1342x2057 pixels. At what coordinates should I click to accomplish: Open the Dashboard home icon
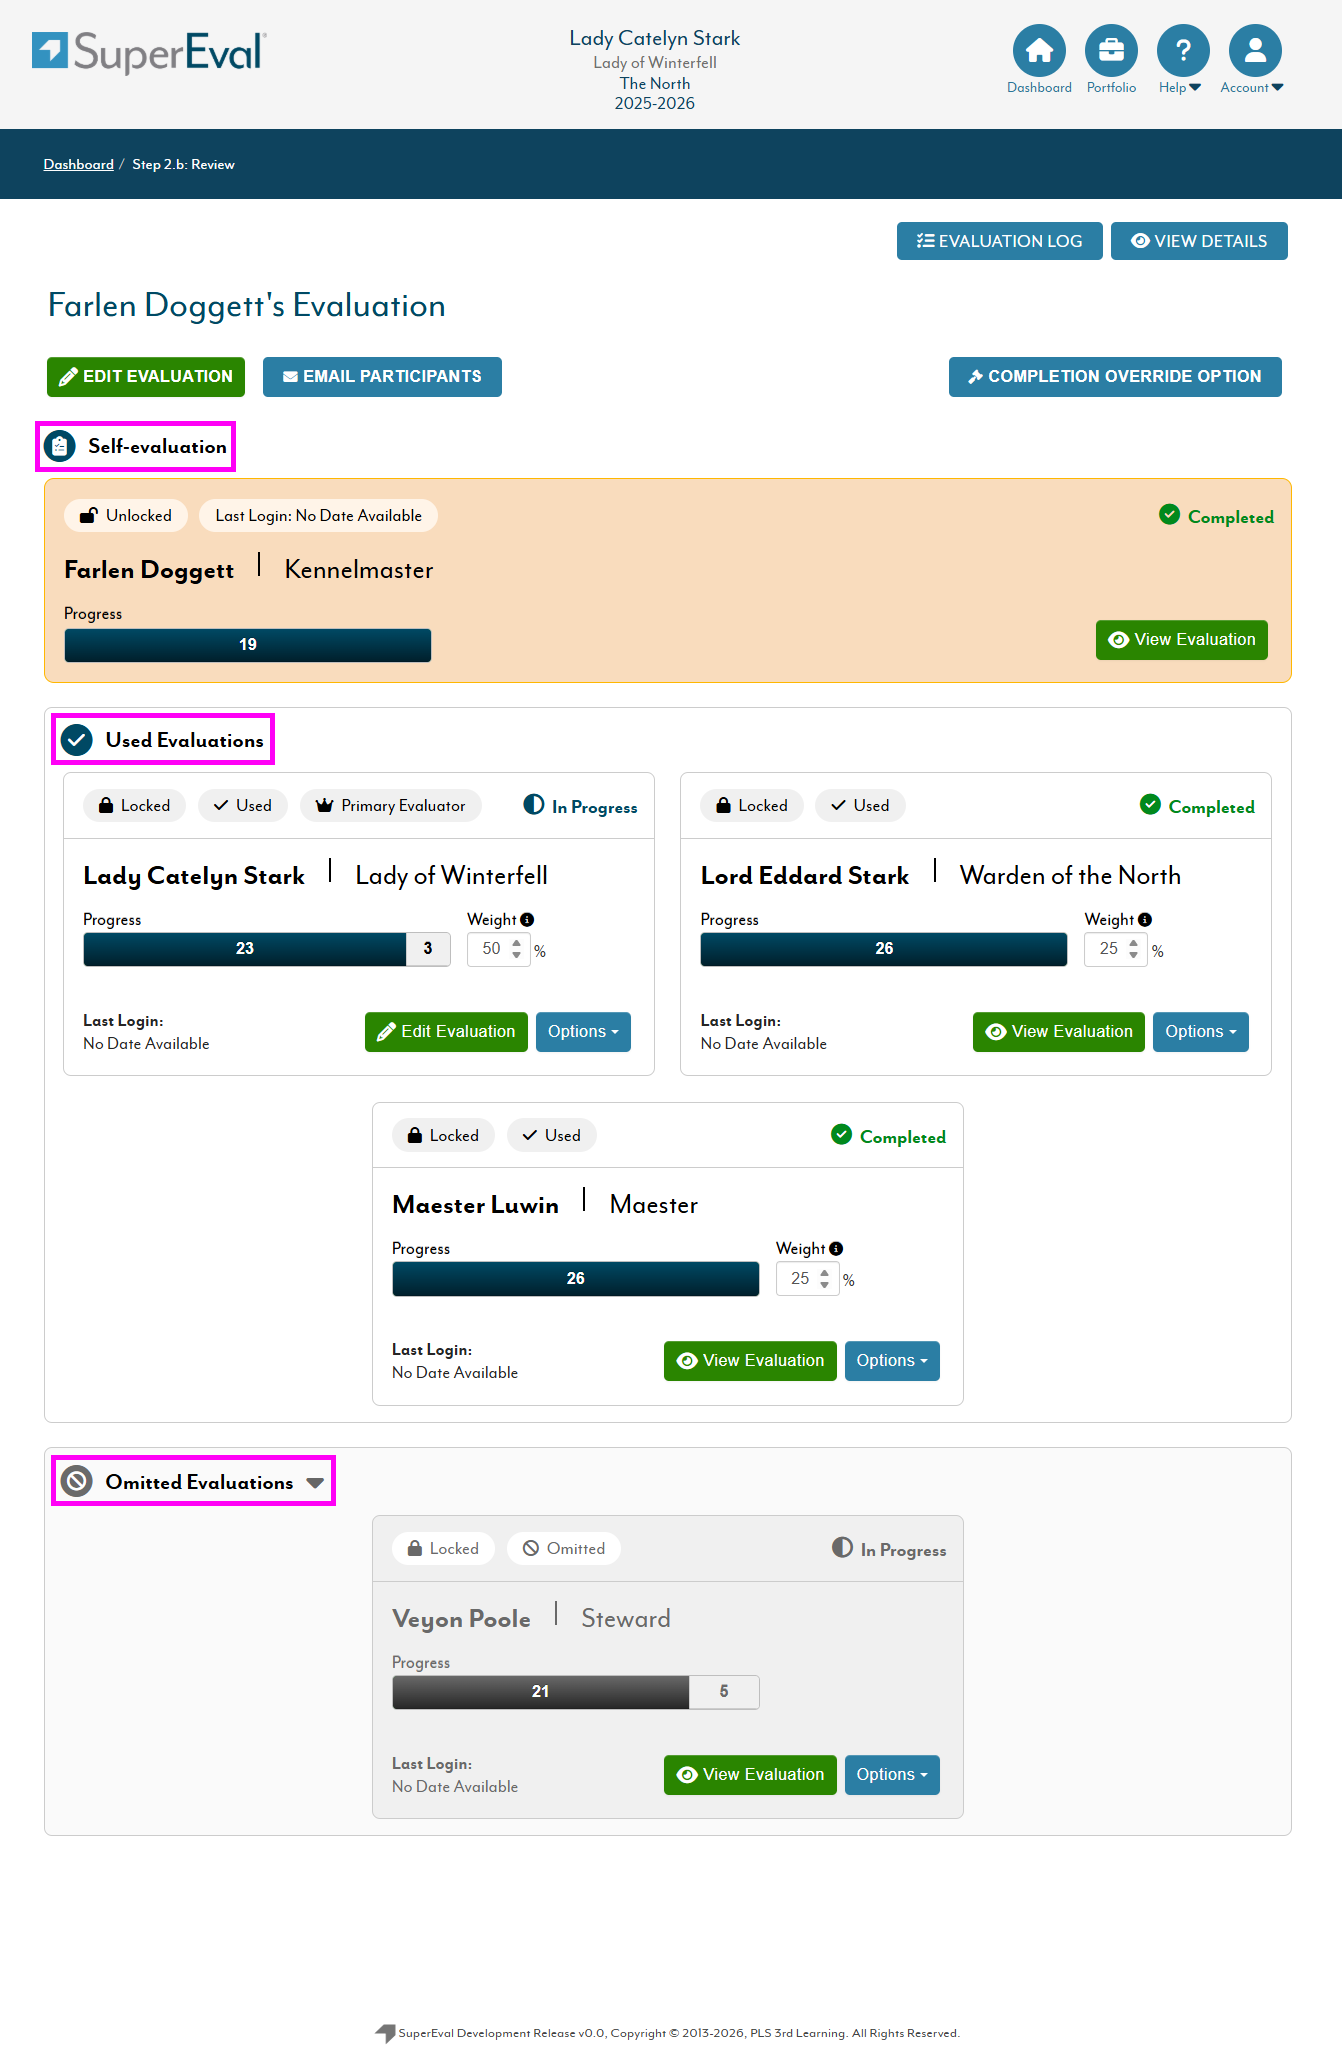pos(1039,50)
